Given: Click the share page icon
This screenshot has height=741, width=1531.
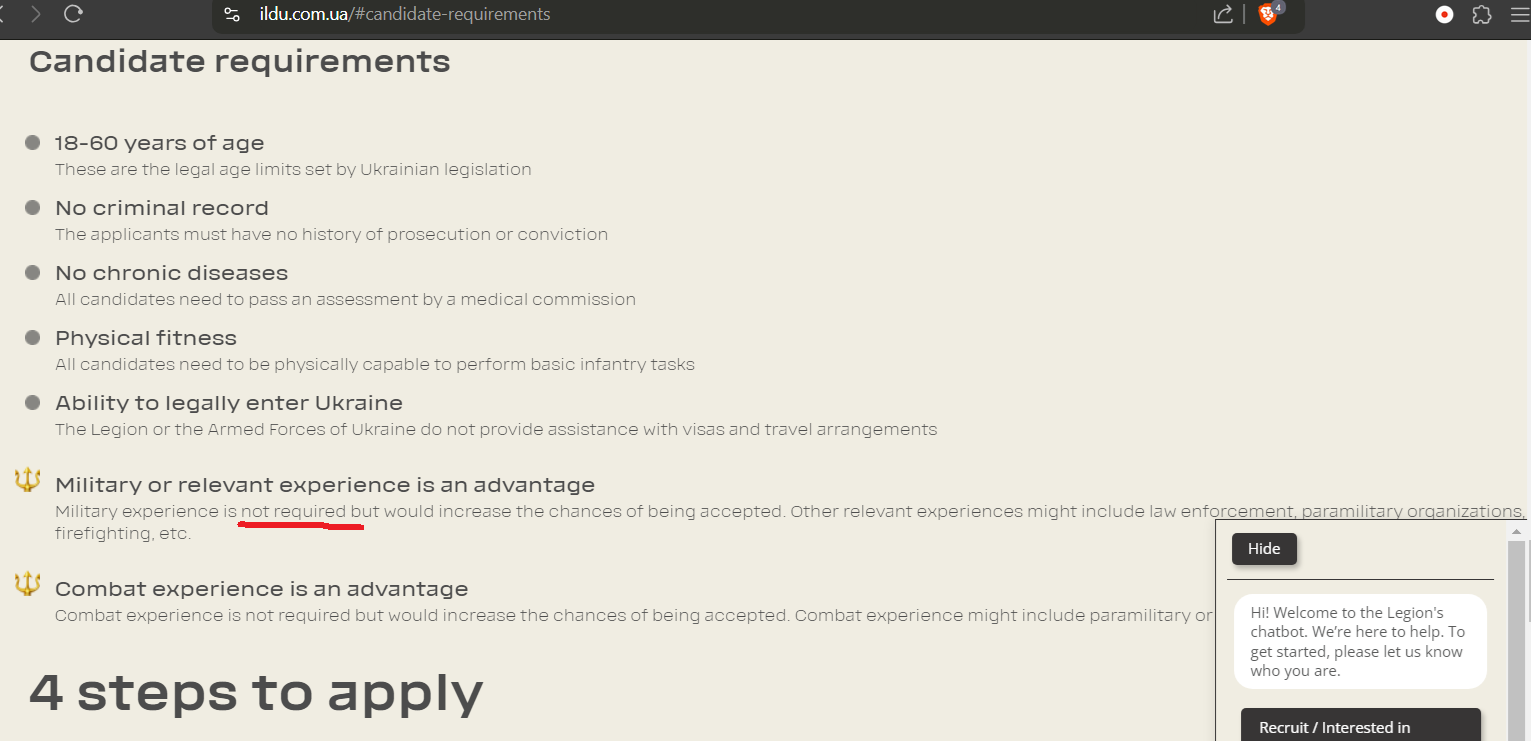Looking at the screenshot, I should 1222,14.
